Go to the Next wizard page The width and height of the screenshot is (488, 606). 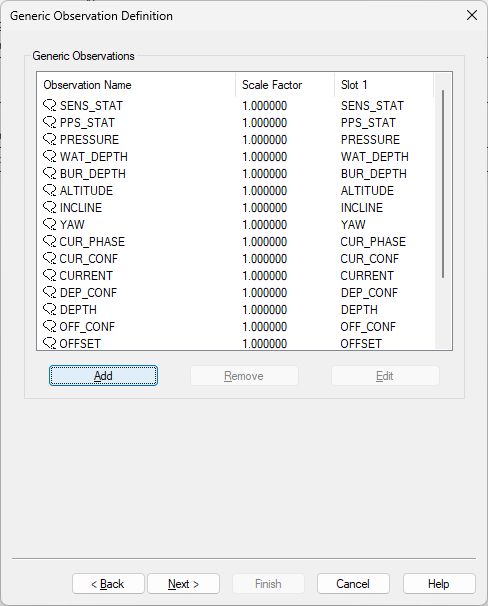click(x=184, y=584)
